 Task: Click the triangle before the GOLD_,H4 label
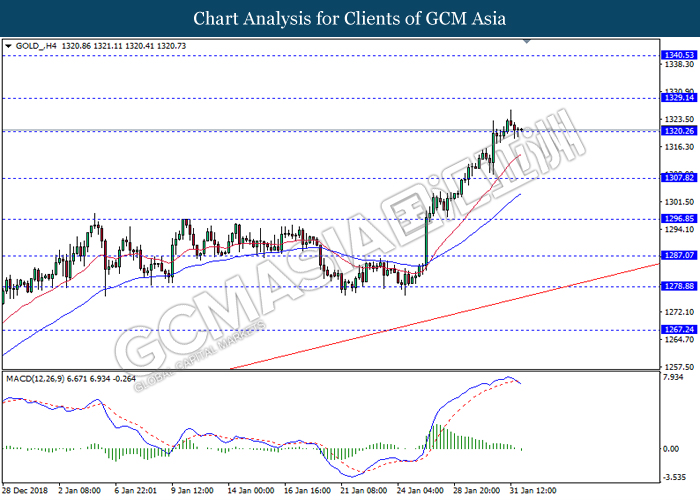pyautogui.click(x=8, y=46)
